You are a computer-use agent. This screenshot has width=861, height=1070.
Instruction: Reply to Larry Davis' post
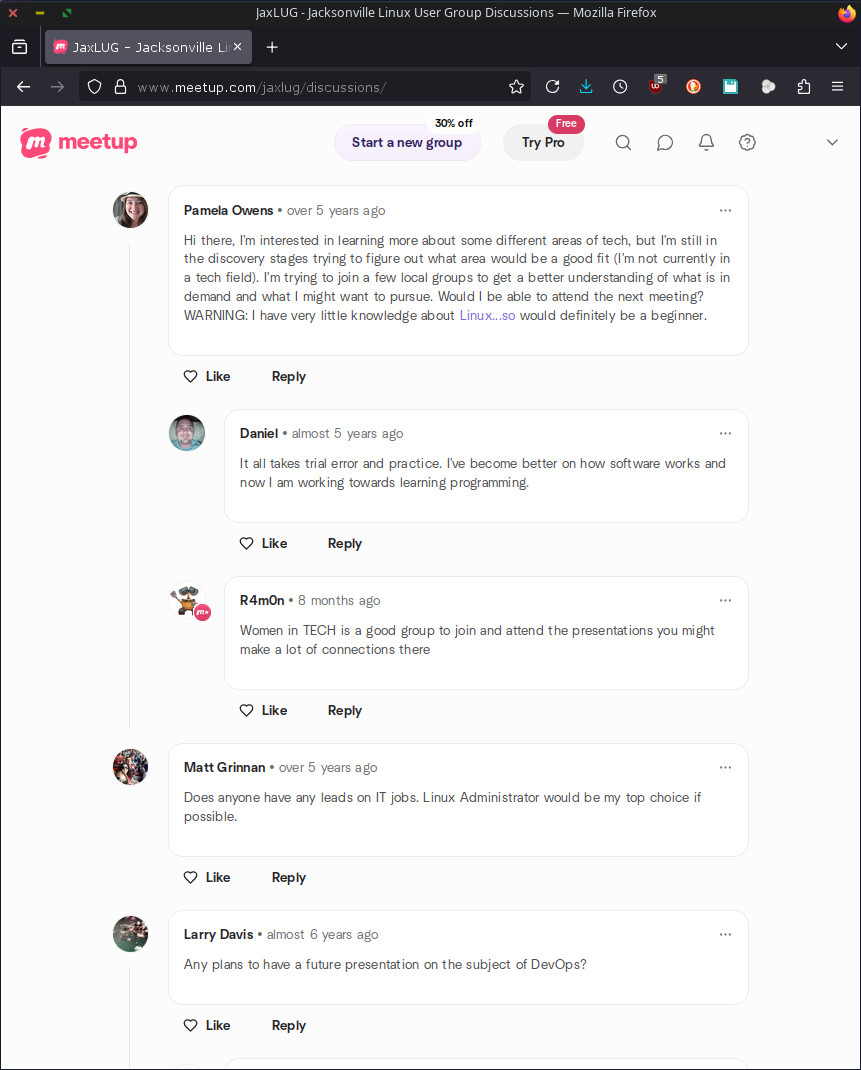pos(288,1026)
